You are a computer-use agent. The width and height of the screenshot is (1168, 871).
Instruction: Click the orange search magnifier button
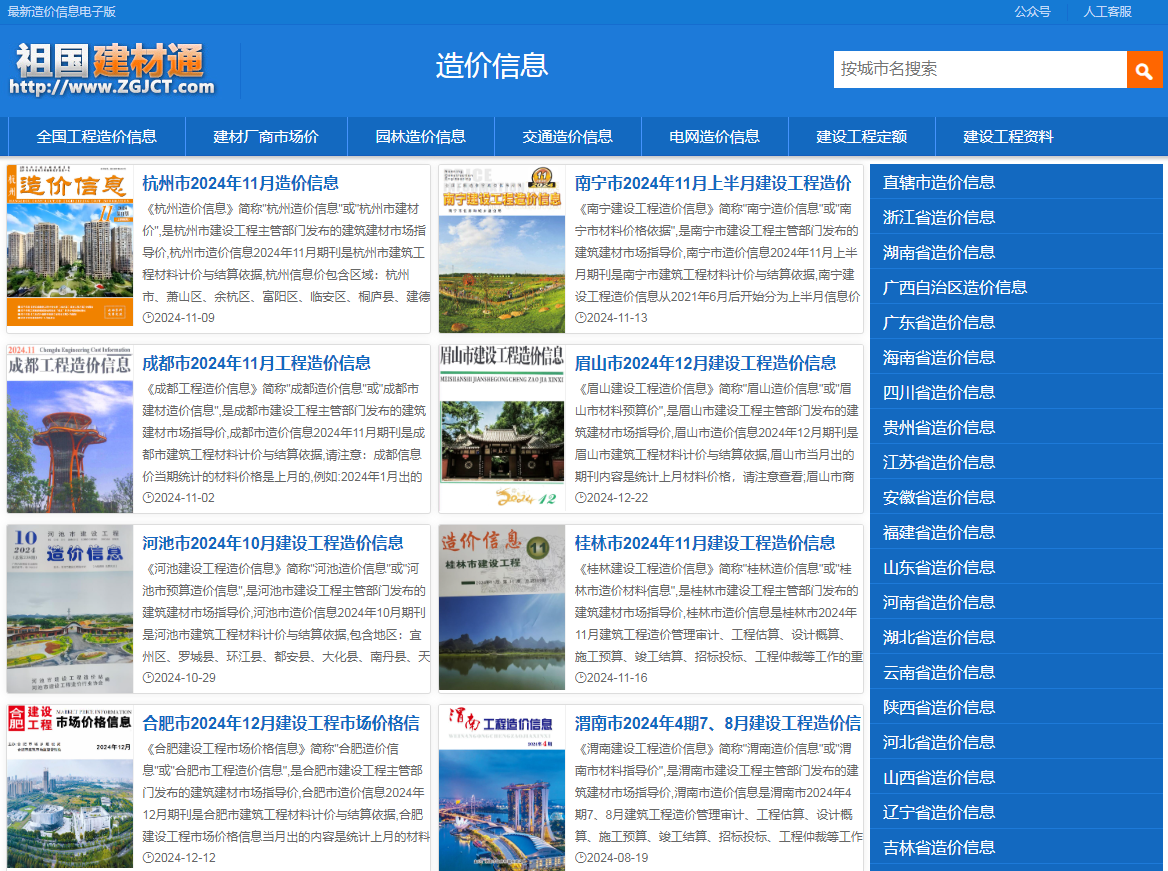point(1144,69)
